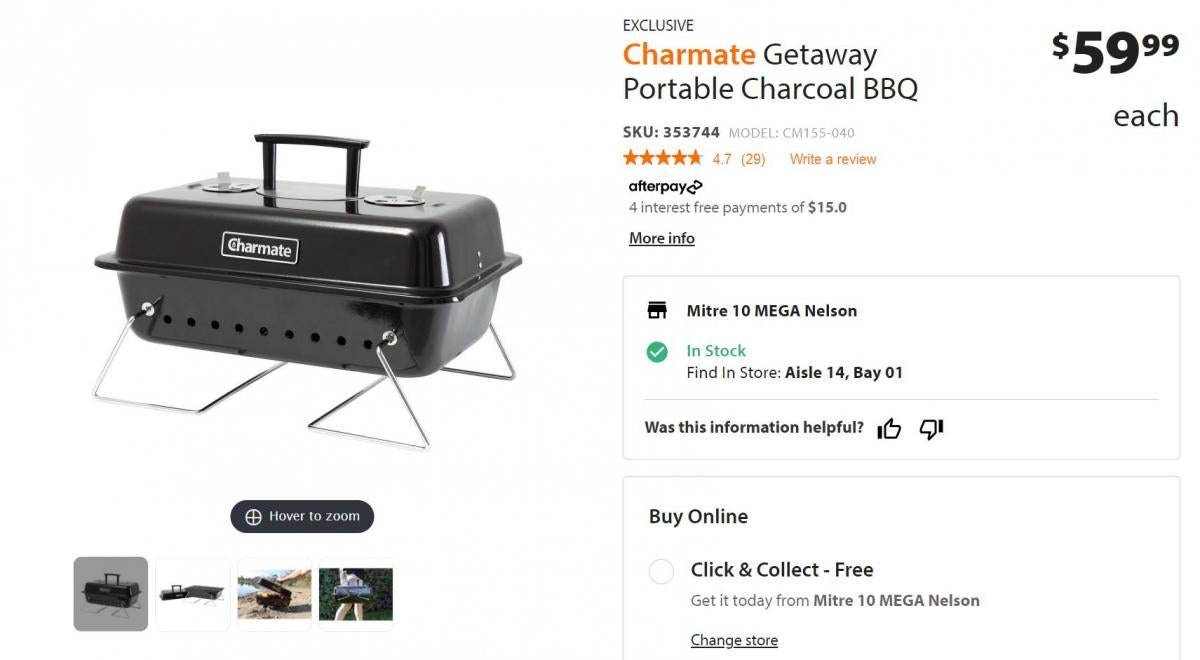Select the first BBQ thumbnail image
This screenshot has width=1200, height=660.
point(111,594)
